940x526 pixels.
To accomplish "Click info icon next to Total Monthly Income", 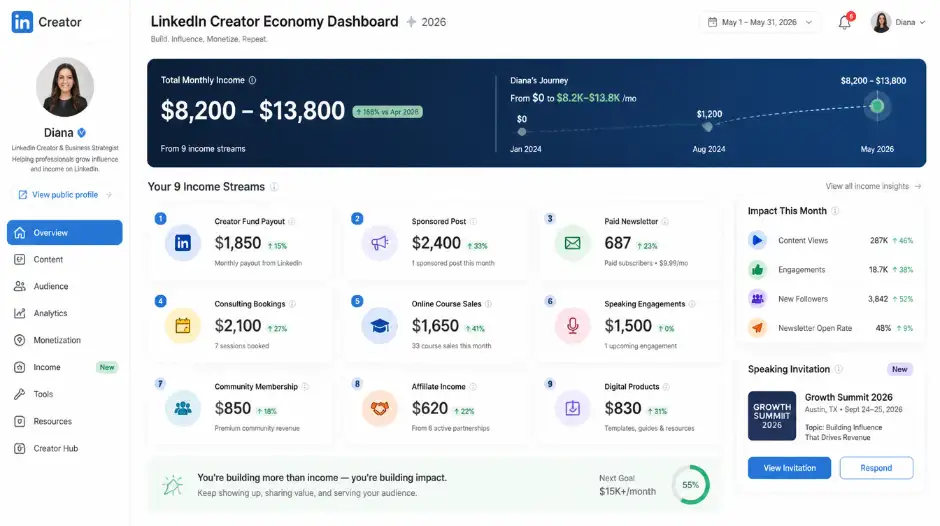I will (x=252, y=80).
